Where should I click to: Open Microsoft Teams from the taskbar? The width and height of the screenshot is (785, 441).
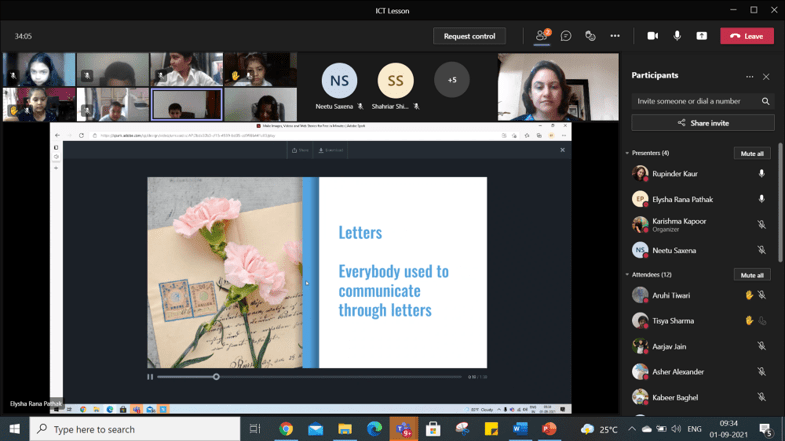pyautogui.click(x=403, y=429)
